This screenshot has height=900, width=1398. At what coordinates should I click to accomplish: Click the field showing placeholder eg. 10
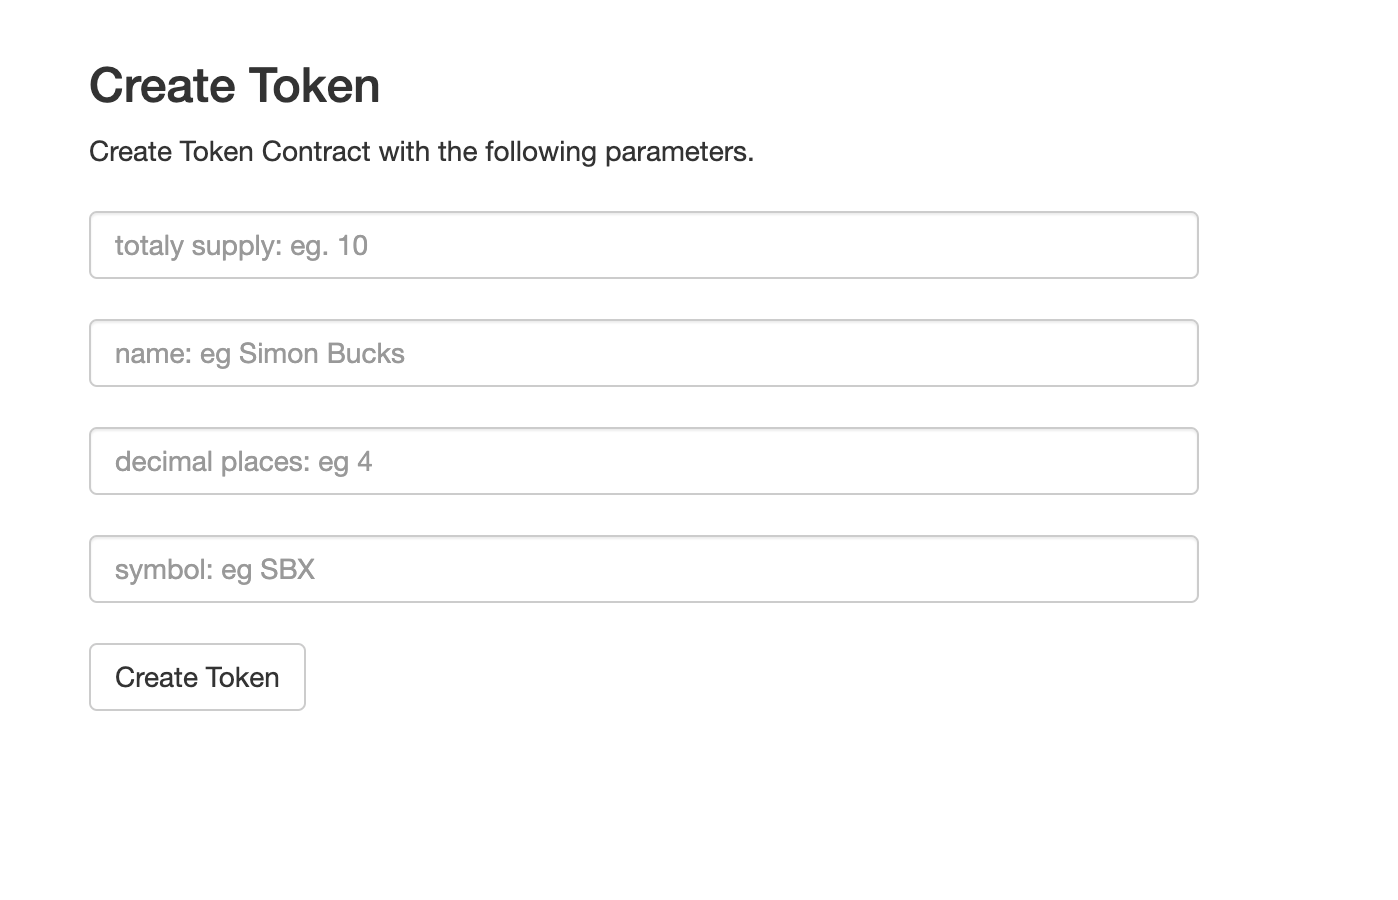tap(643, 245)
